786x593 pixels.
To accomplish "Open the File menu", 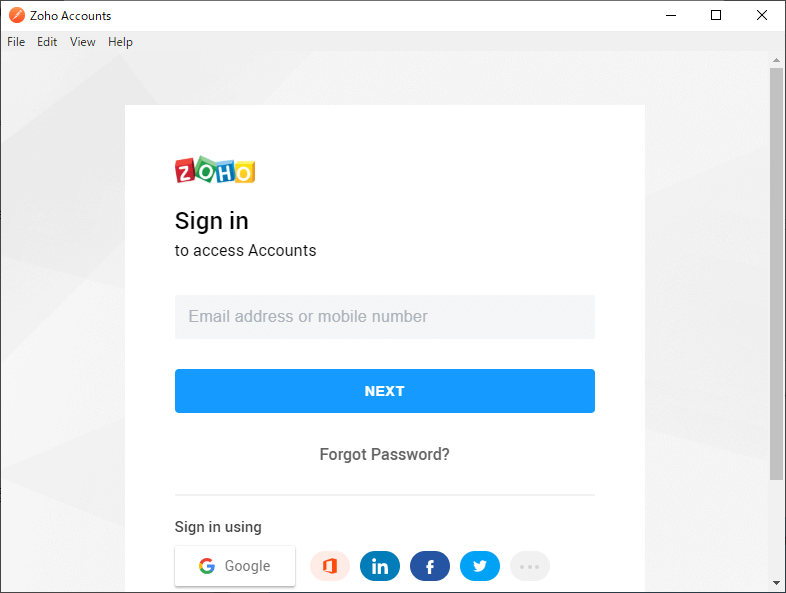I will [16, 42].
